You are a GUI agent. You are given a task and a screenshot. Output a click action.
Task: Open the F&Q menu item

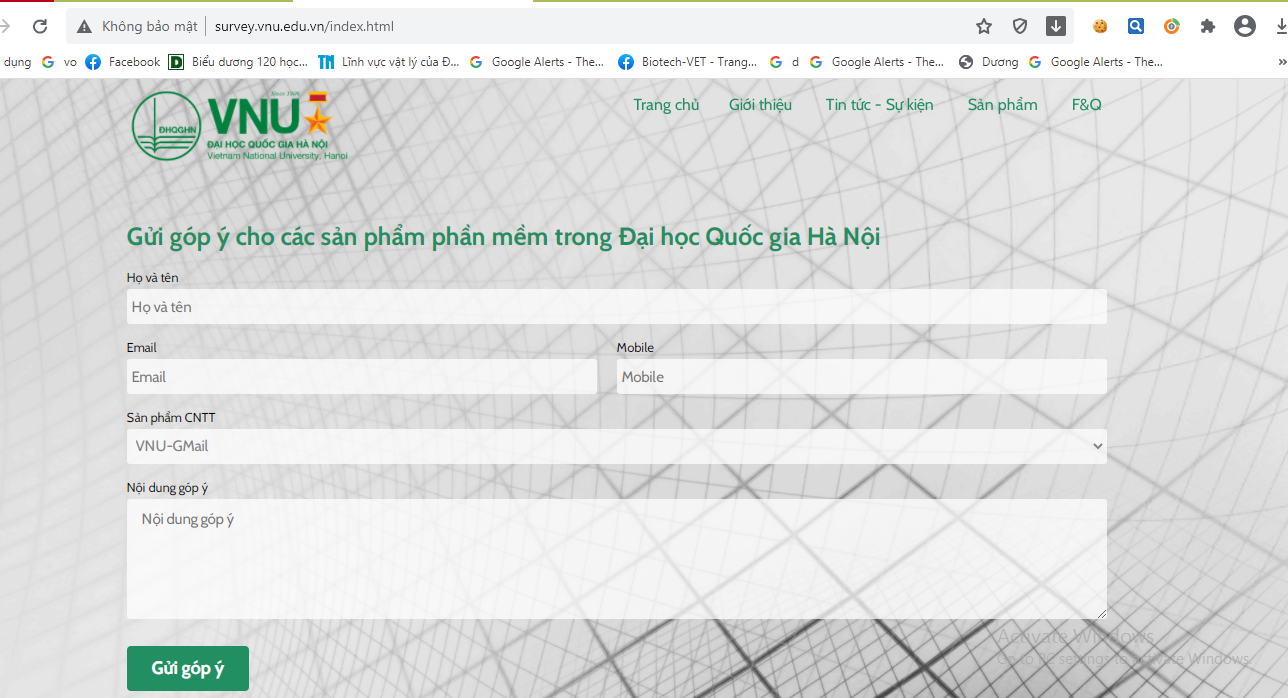(1087, 105)
